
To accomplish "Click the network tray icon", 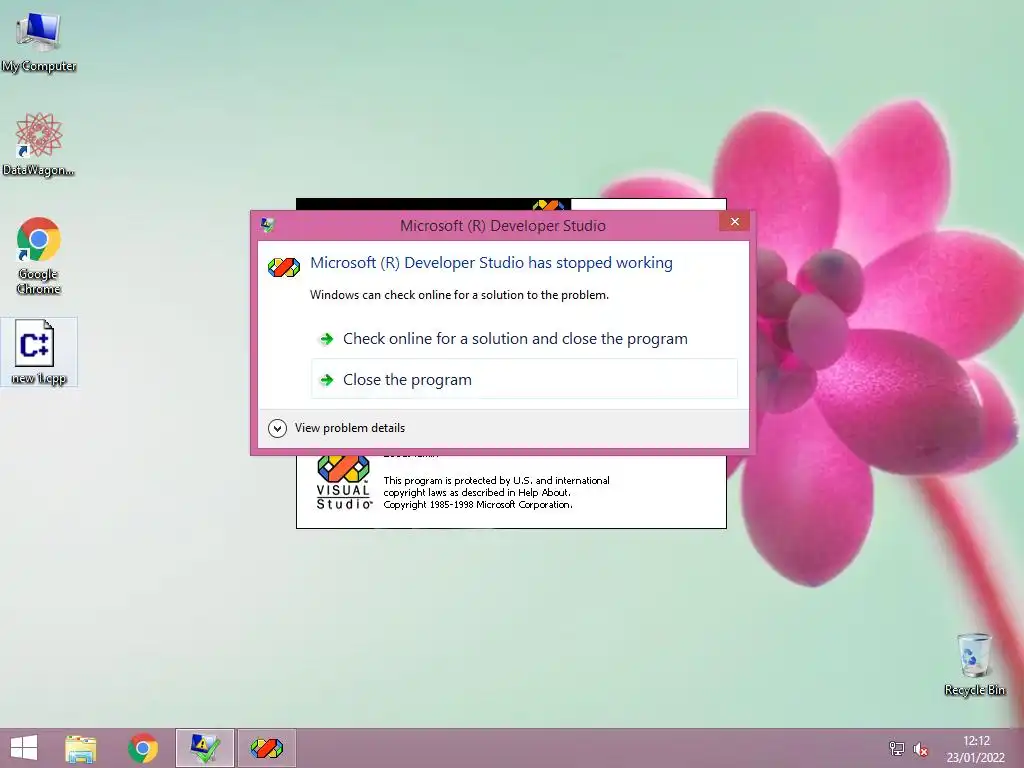I will click(897, 749).
